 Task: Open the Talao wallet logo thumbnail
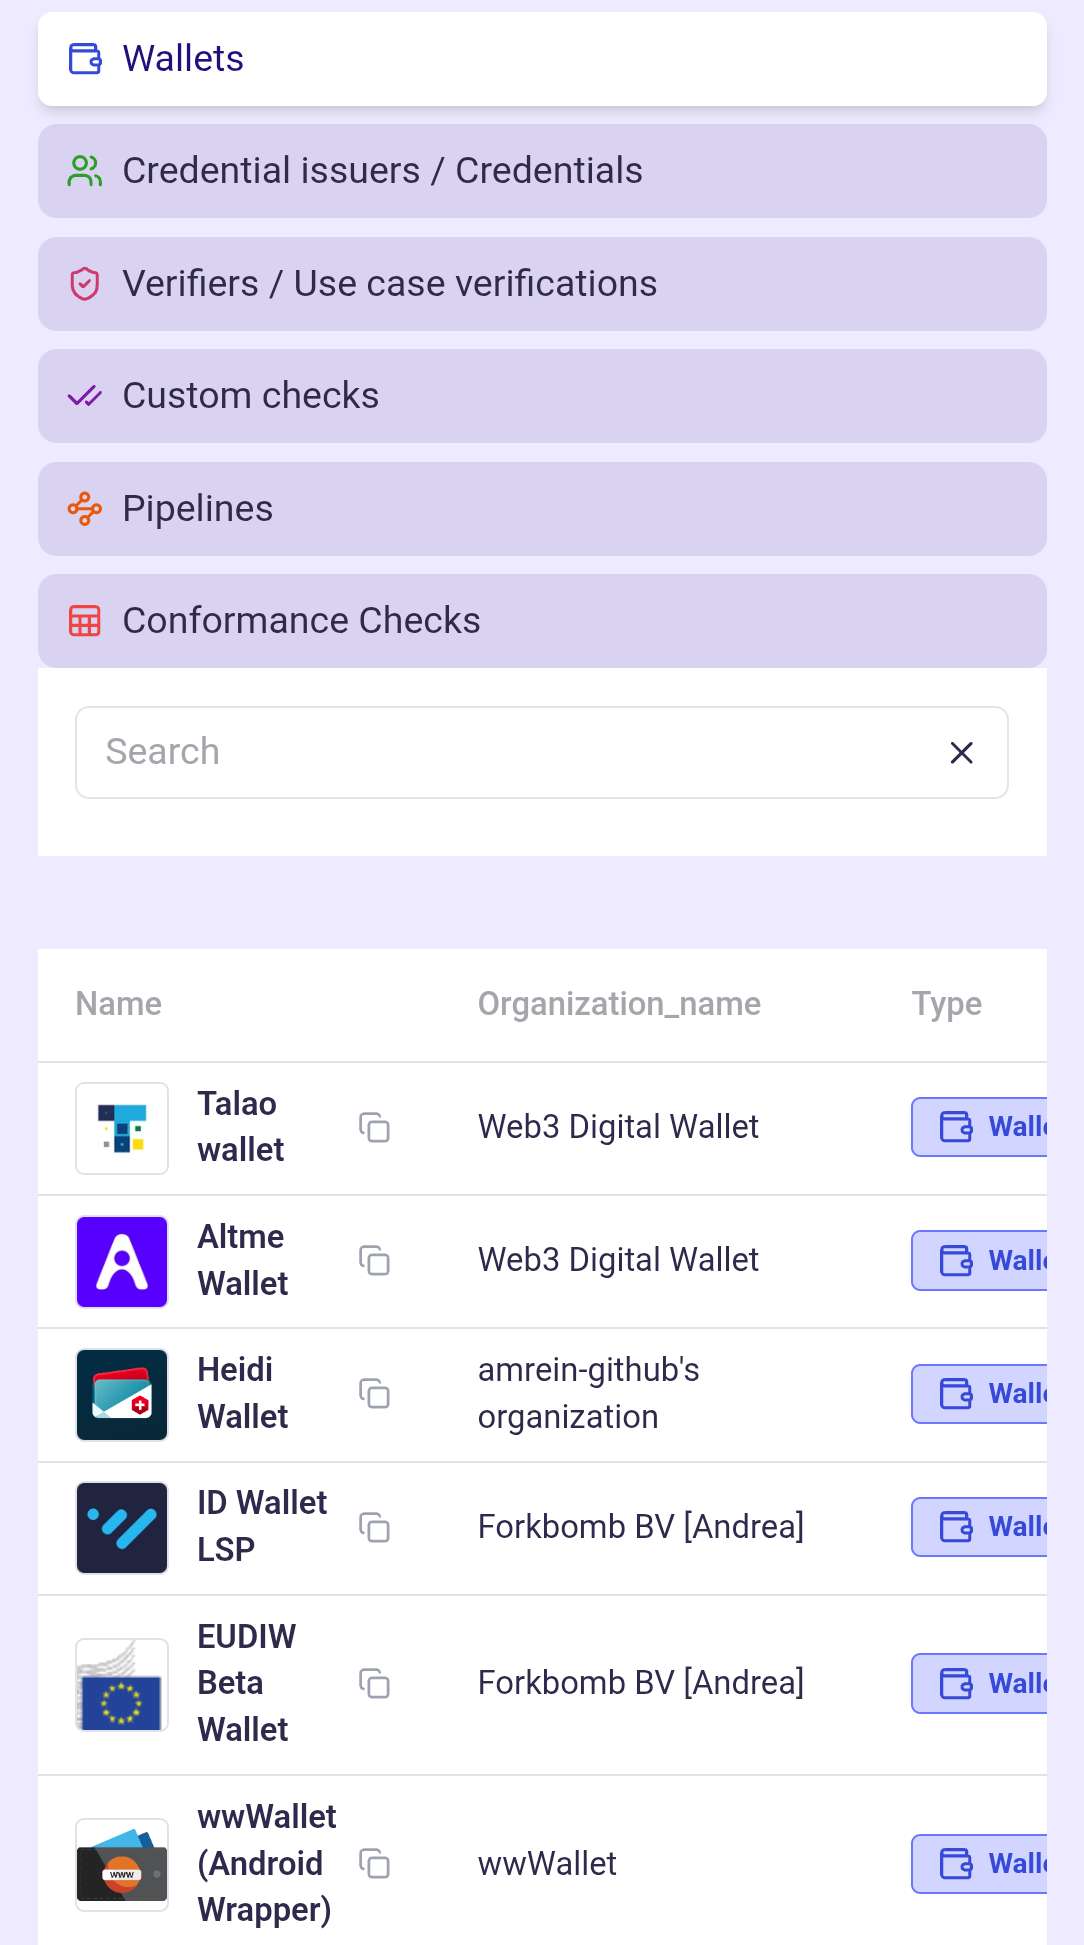(x=122, y=1128)
